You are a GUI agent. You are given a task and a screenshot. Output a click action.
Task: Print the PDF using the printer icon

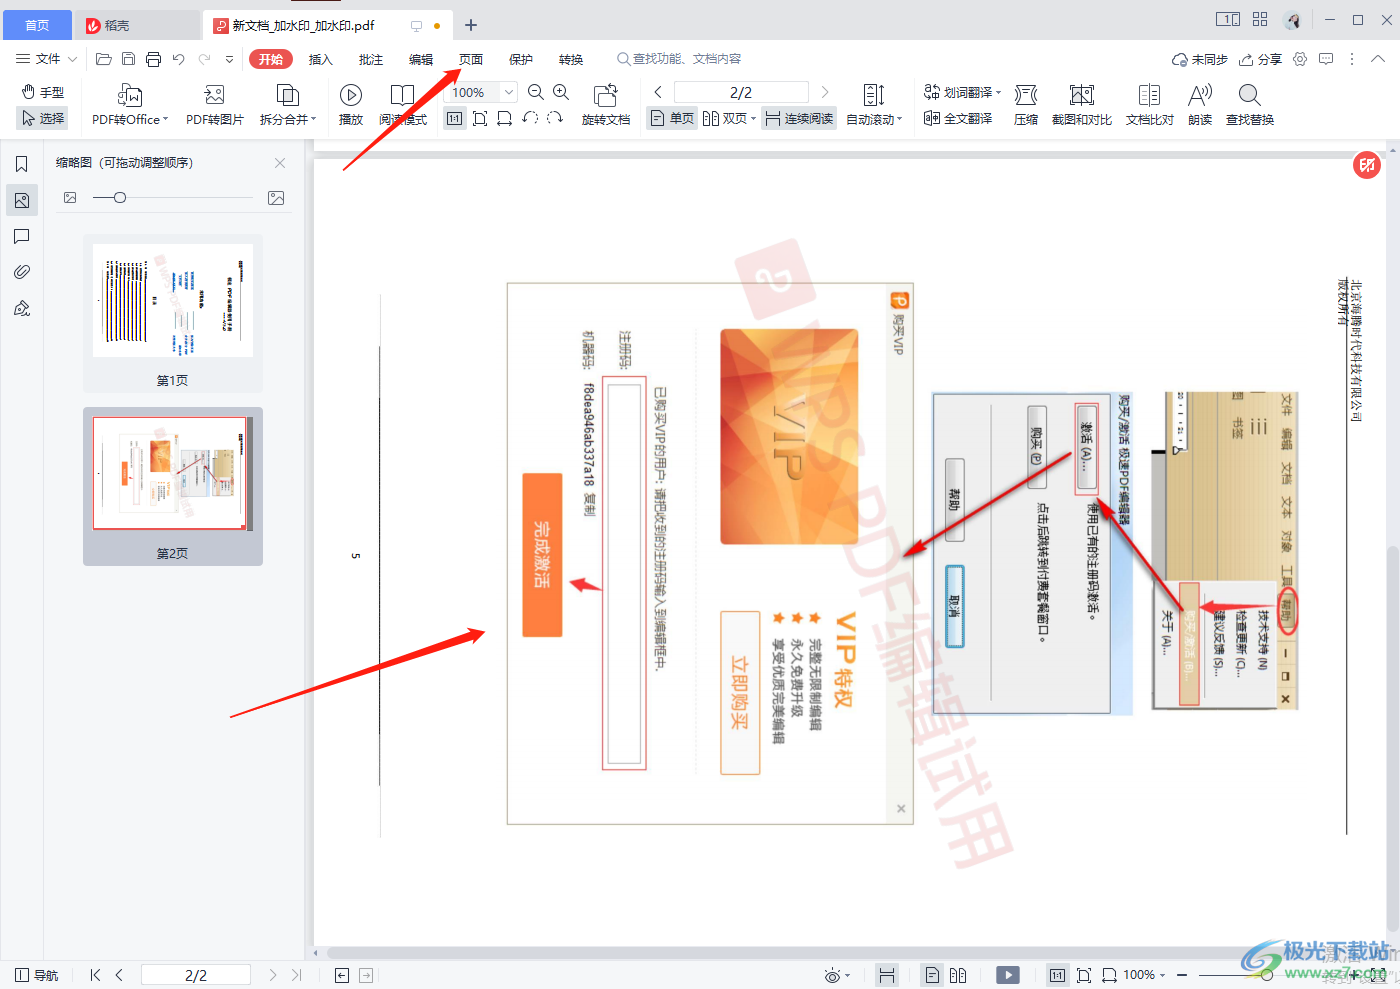click(153, 59)
